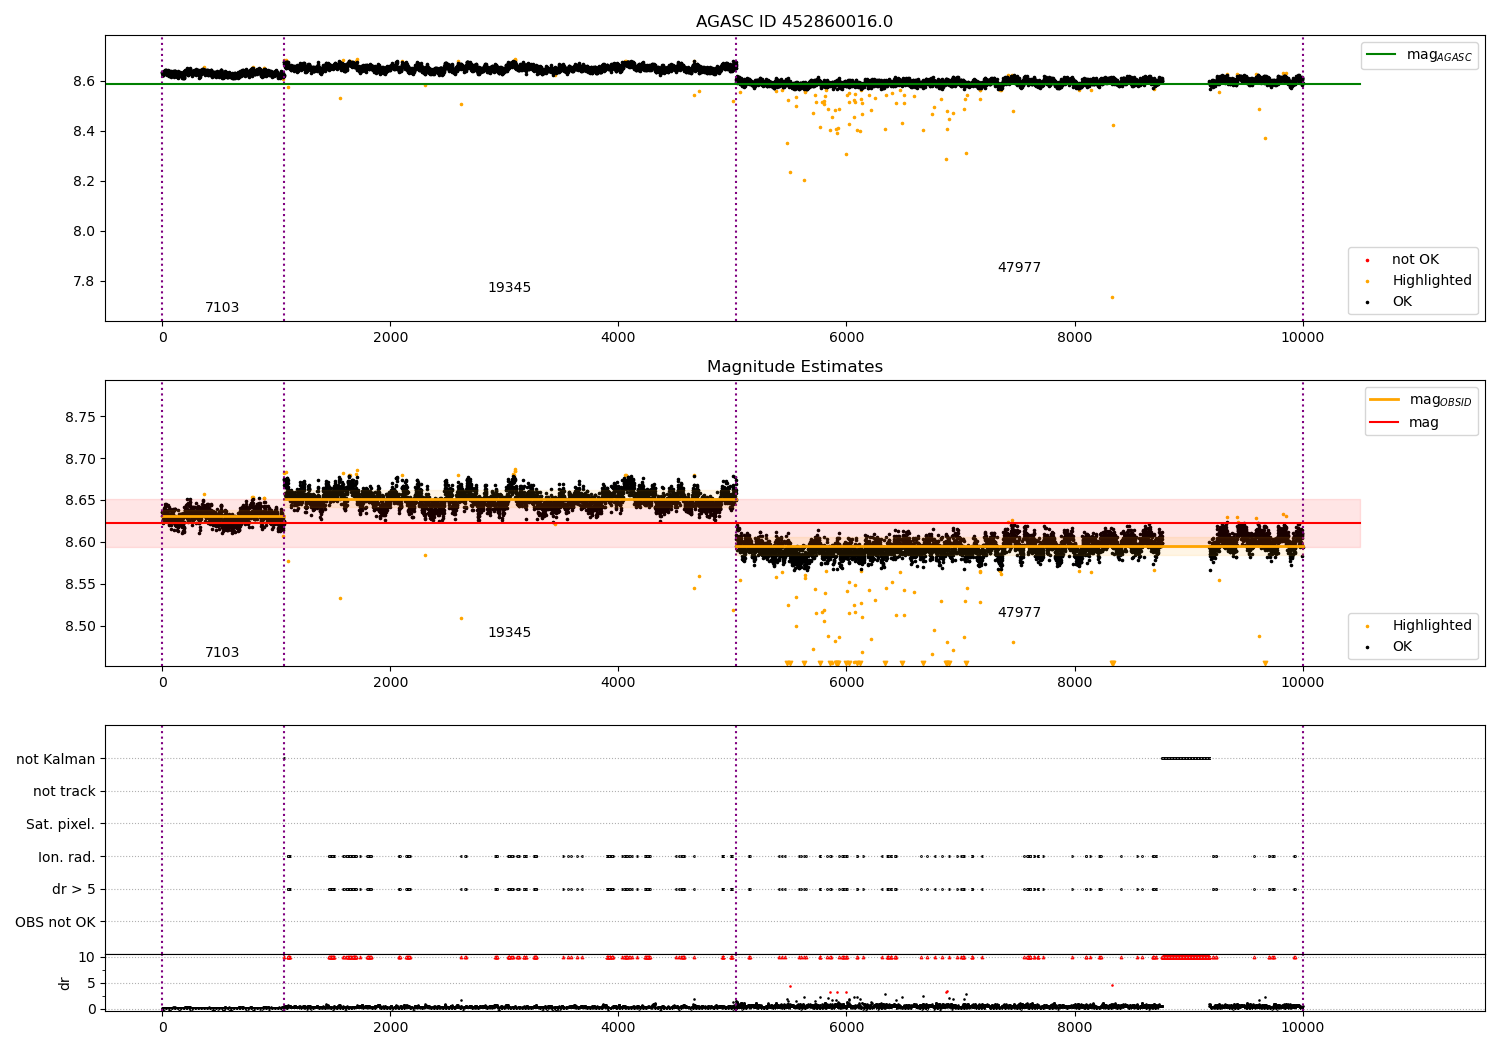Click OBSID label '47977' in Magnitude Estimates plot
This screenshot has width=1500, height=1050.
point(1019,613)
